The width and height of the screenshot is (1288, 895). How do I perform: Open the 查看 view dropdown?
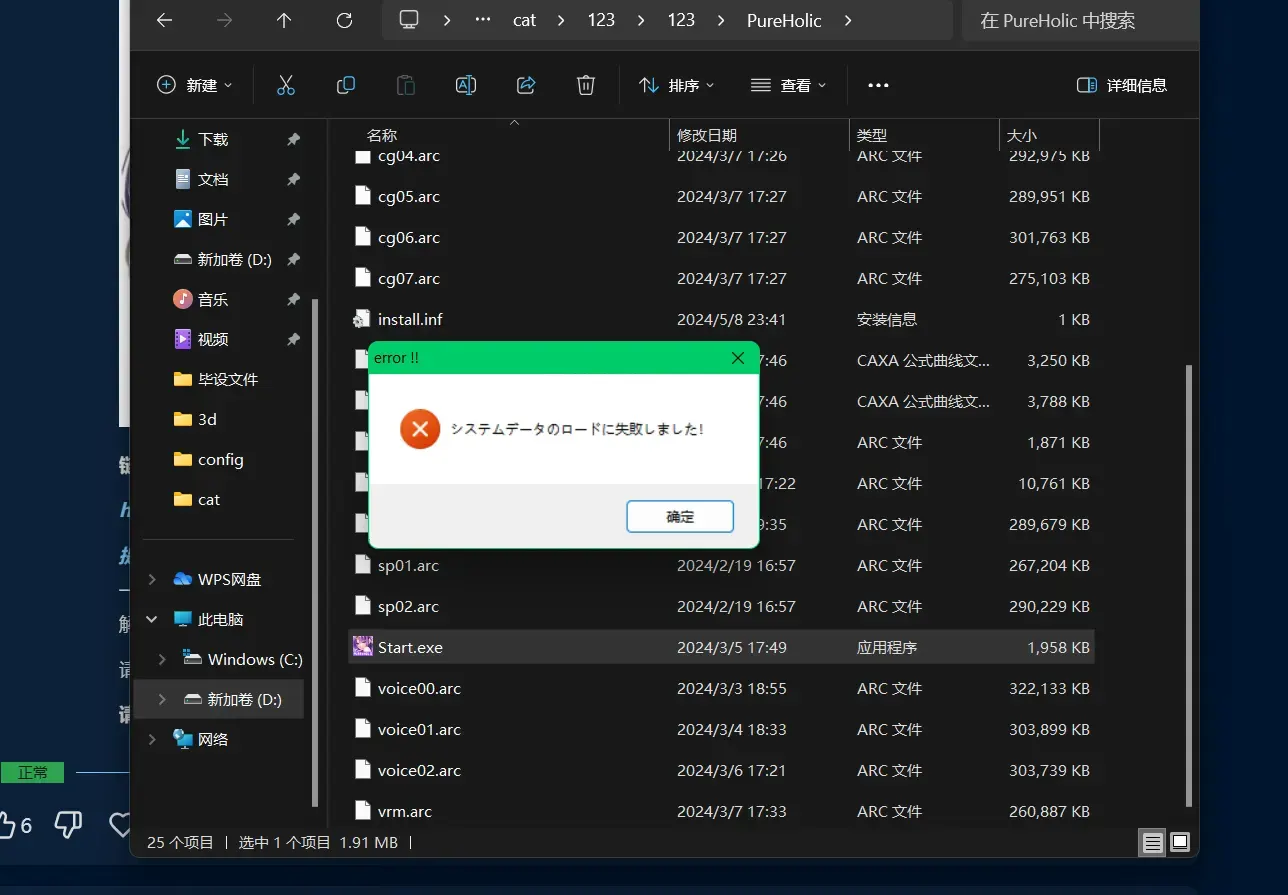pyautogui.click(x=789, y=85)
